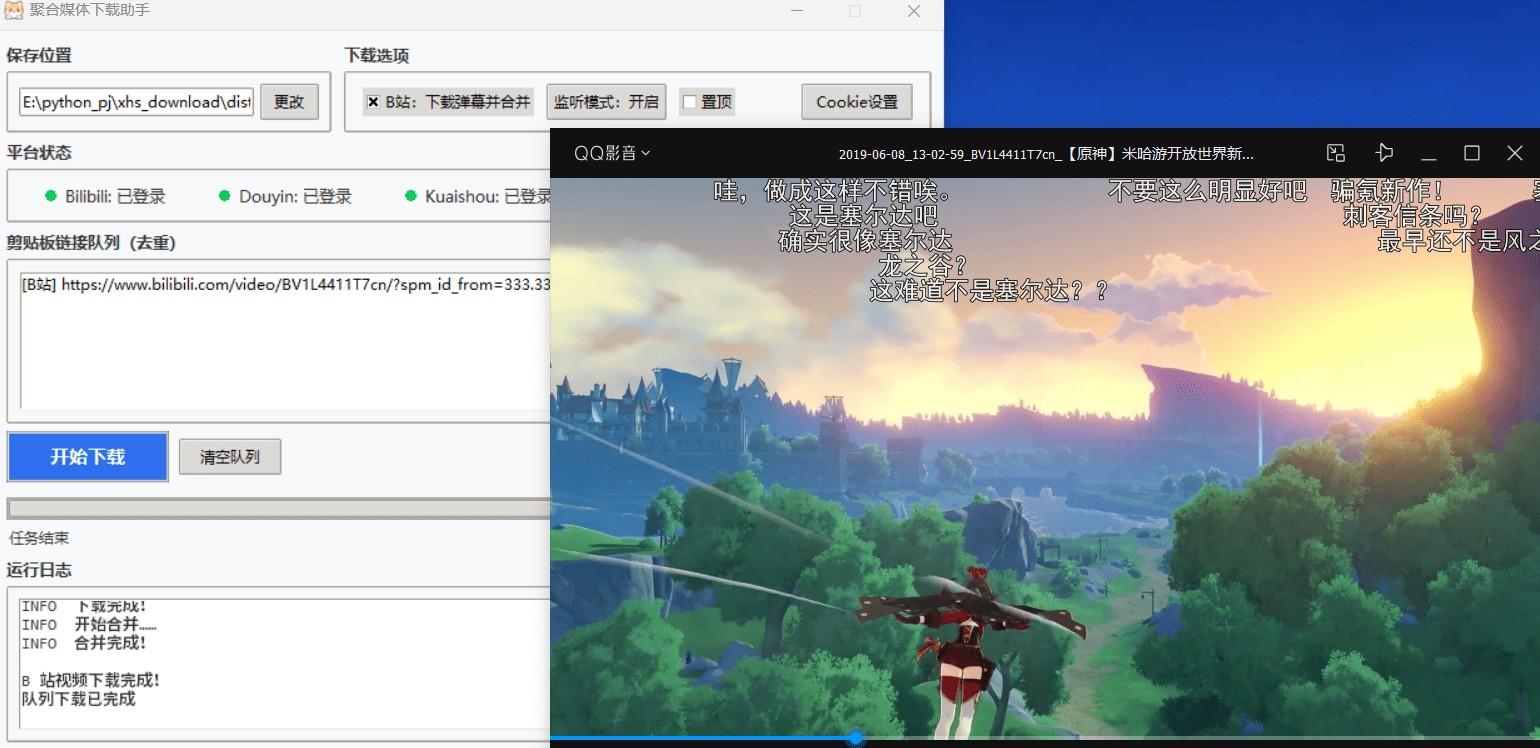The height and width of the screenshot is (748, 1540).
Task: Pin QQ影音 player on top
Action: coord(1384,153)
